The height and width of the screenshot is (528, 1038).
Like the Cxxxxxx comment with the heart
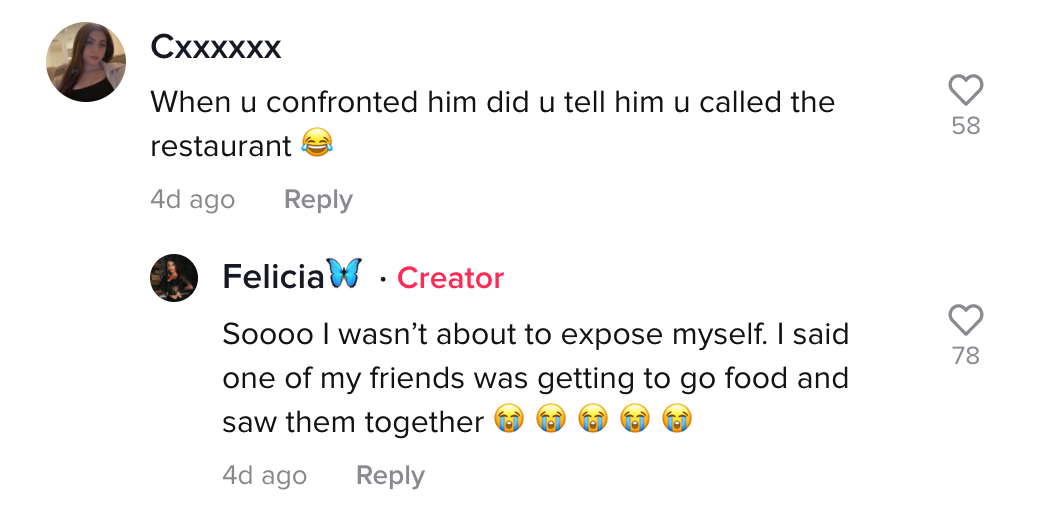[965, 90]
